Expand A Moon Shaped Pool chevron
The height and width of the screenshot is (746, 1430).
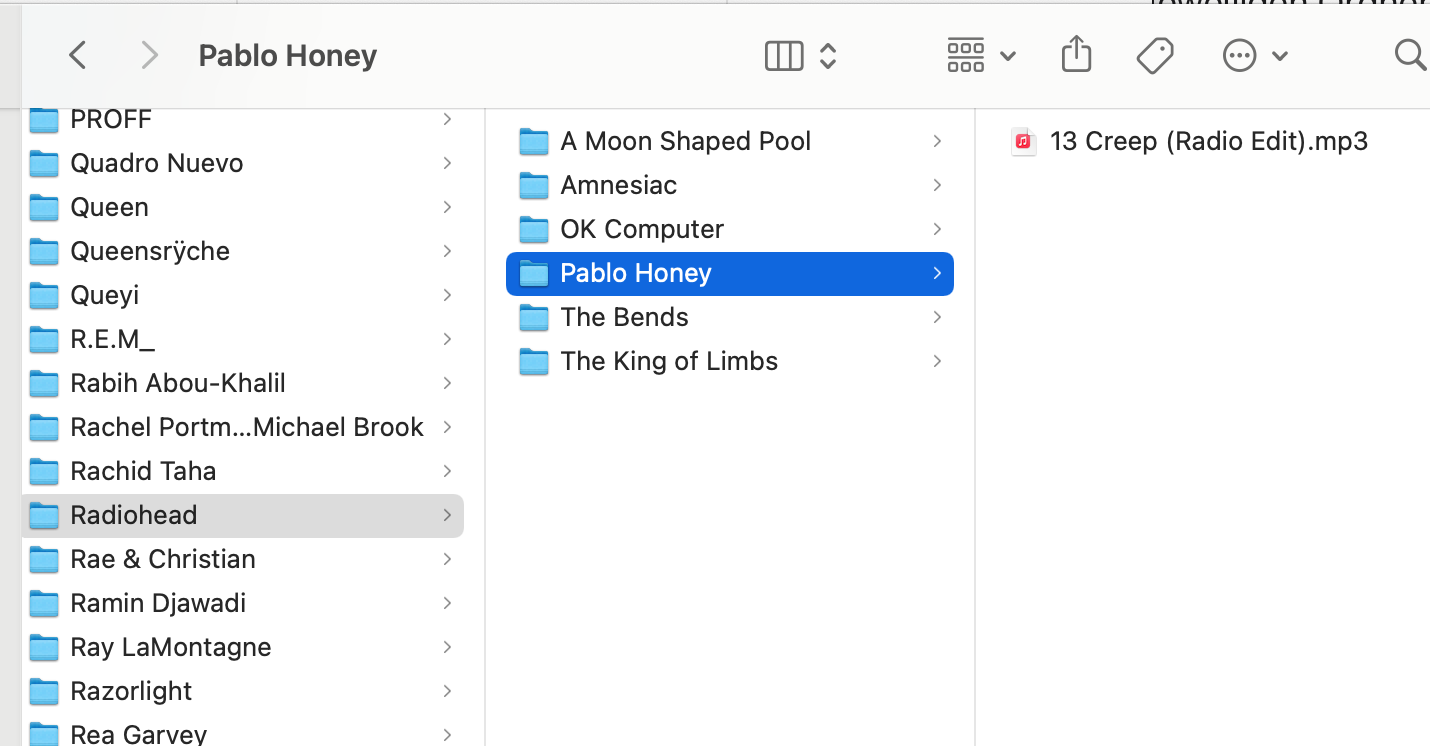[x=937, y=141]
